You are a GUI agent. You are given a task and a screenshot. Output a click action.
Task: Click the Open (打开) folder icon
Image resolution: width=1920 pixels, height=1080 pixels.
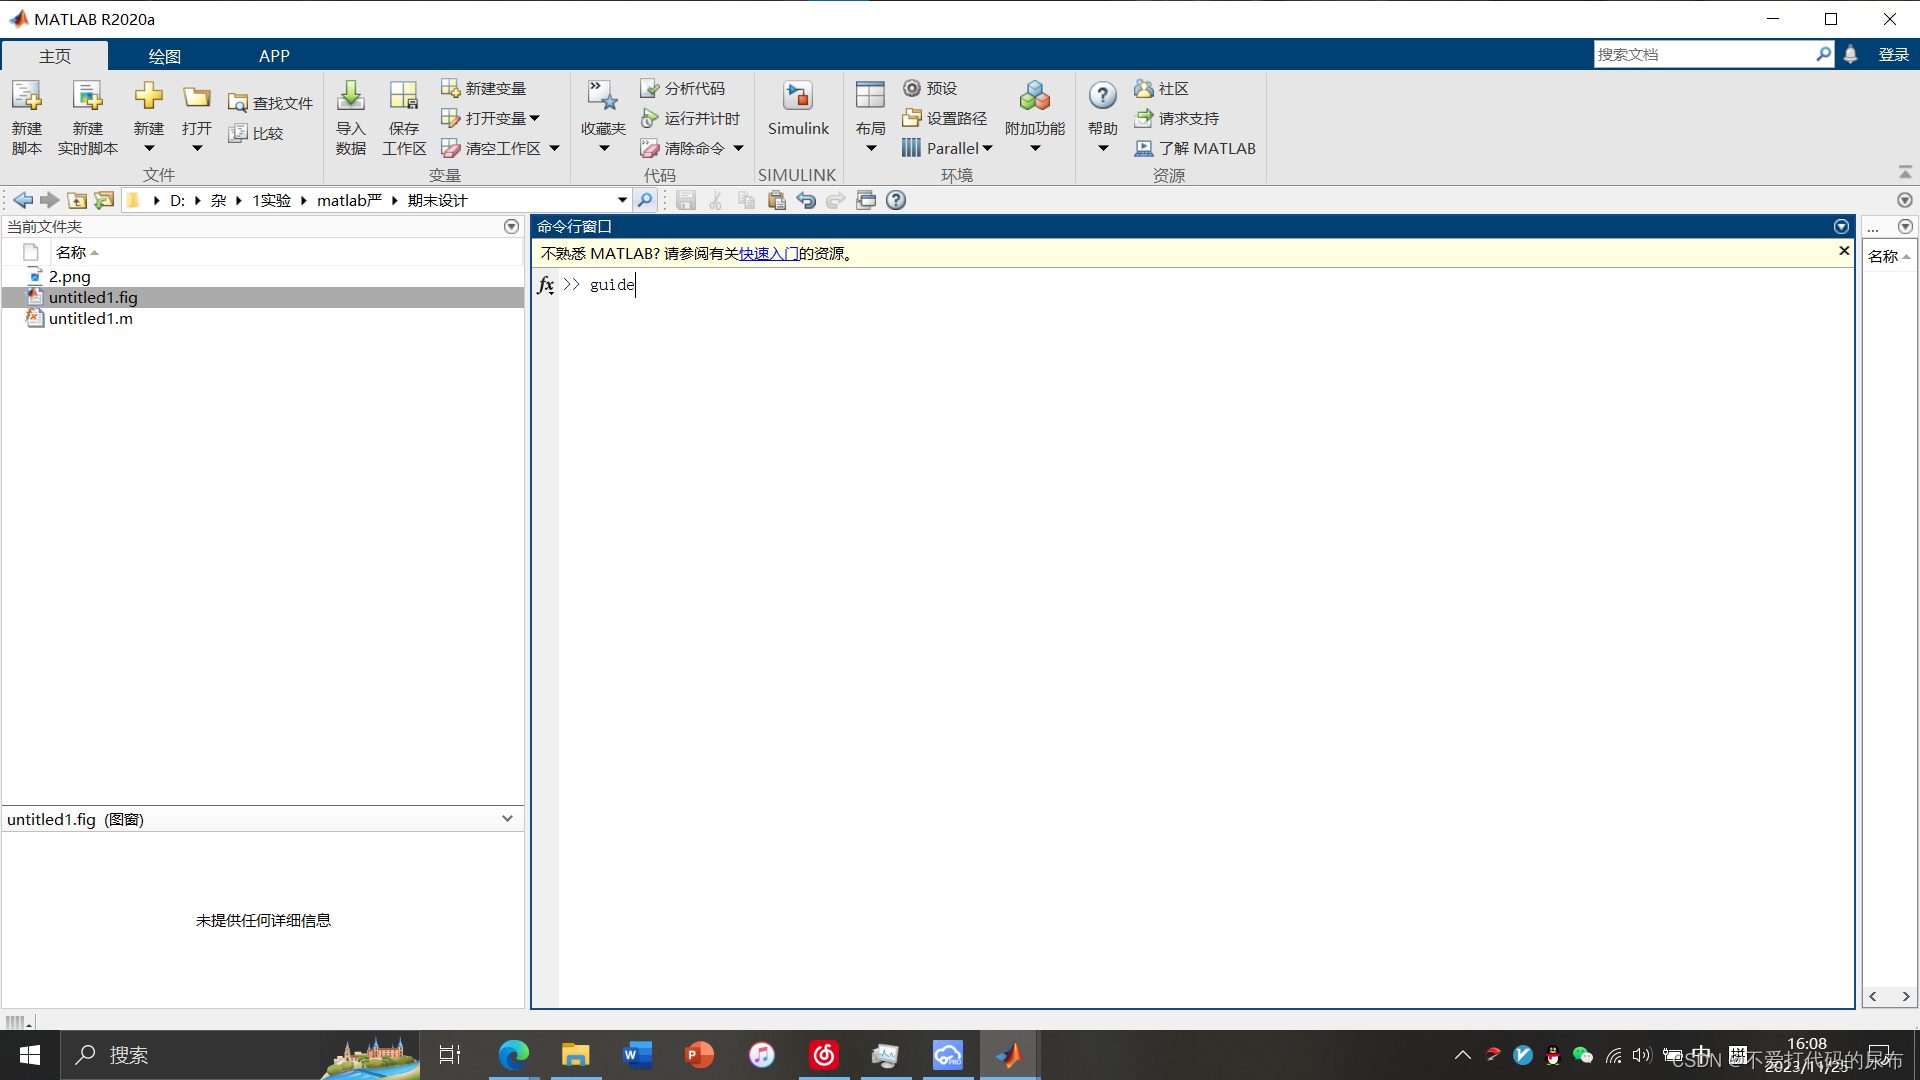197,97
